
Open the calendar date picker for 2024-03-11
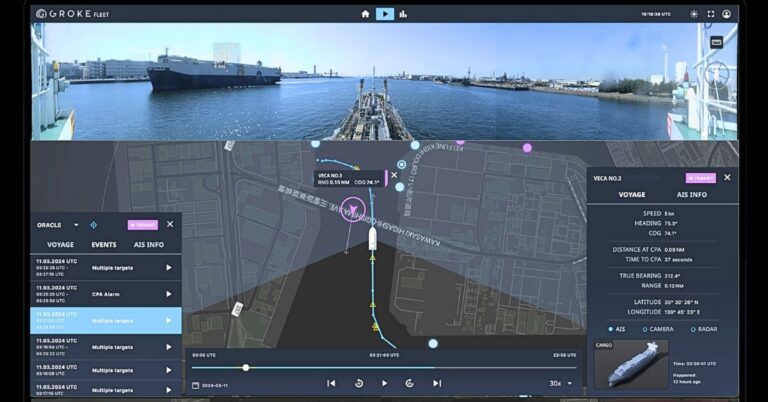click(196, 384)
